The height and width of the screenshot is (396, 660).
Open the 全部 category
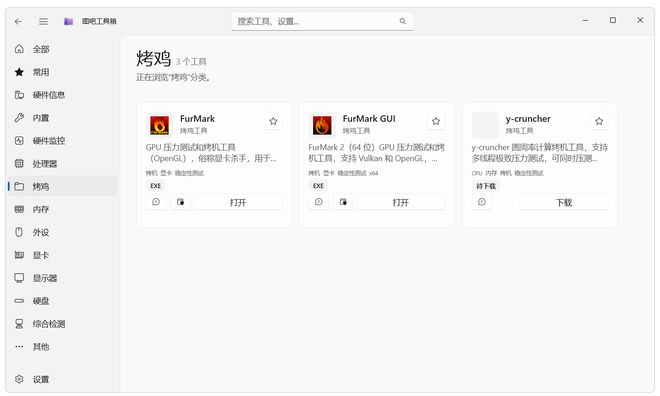coord(62,49)
